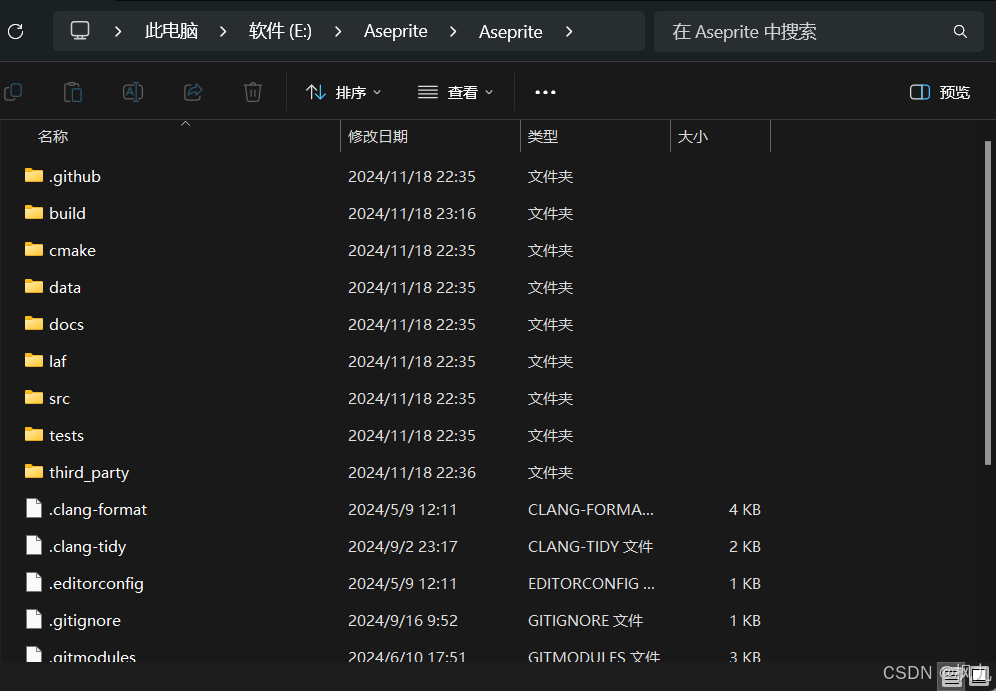Sort by the 大小 column header
996x691 pixels.
(x=692, y=137)
